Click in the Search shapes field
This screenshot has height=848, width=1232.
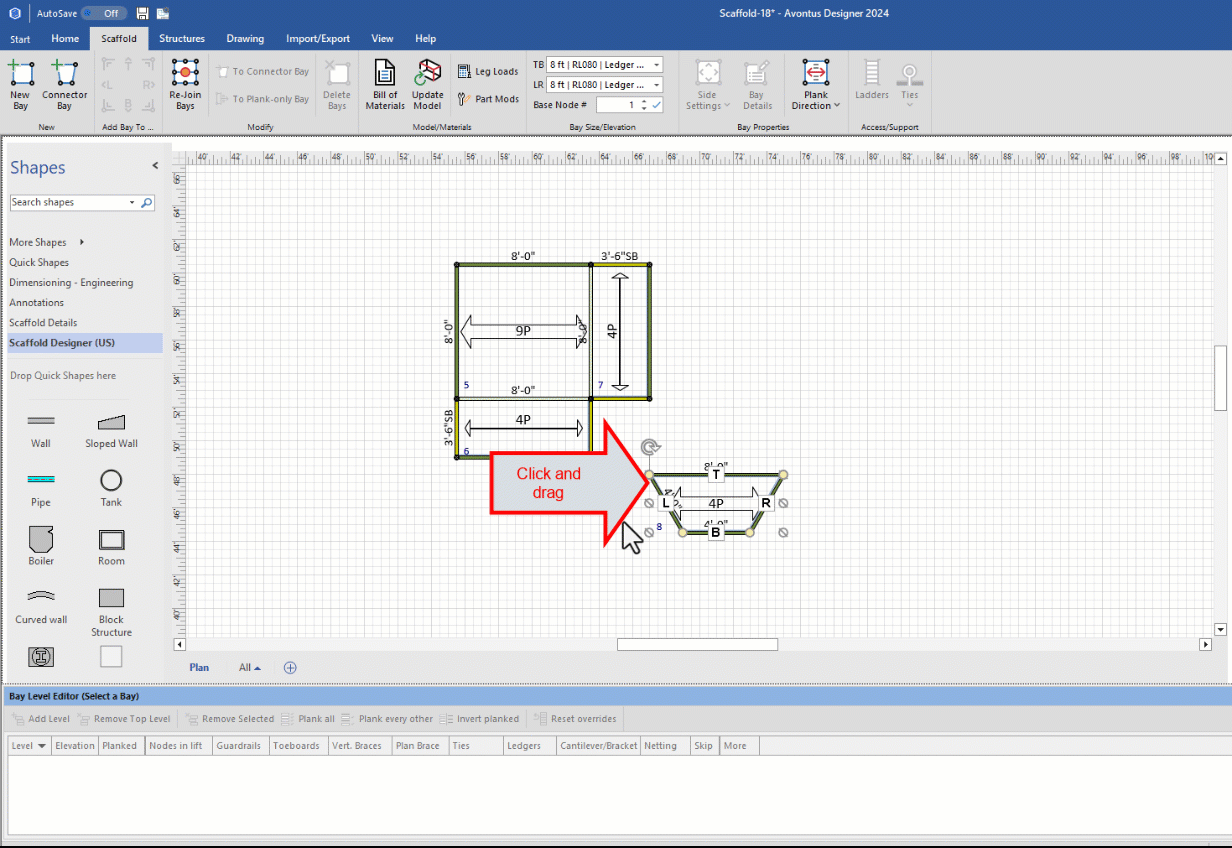tap(68, 202)
